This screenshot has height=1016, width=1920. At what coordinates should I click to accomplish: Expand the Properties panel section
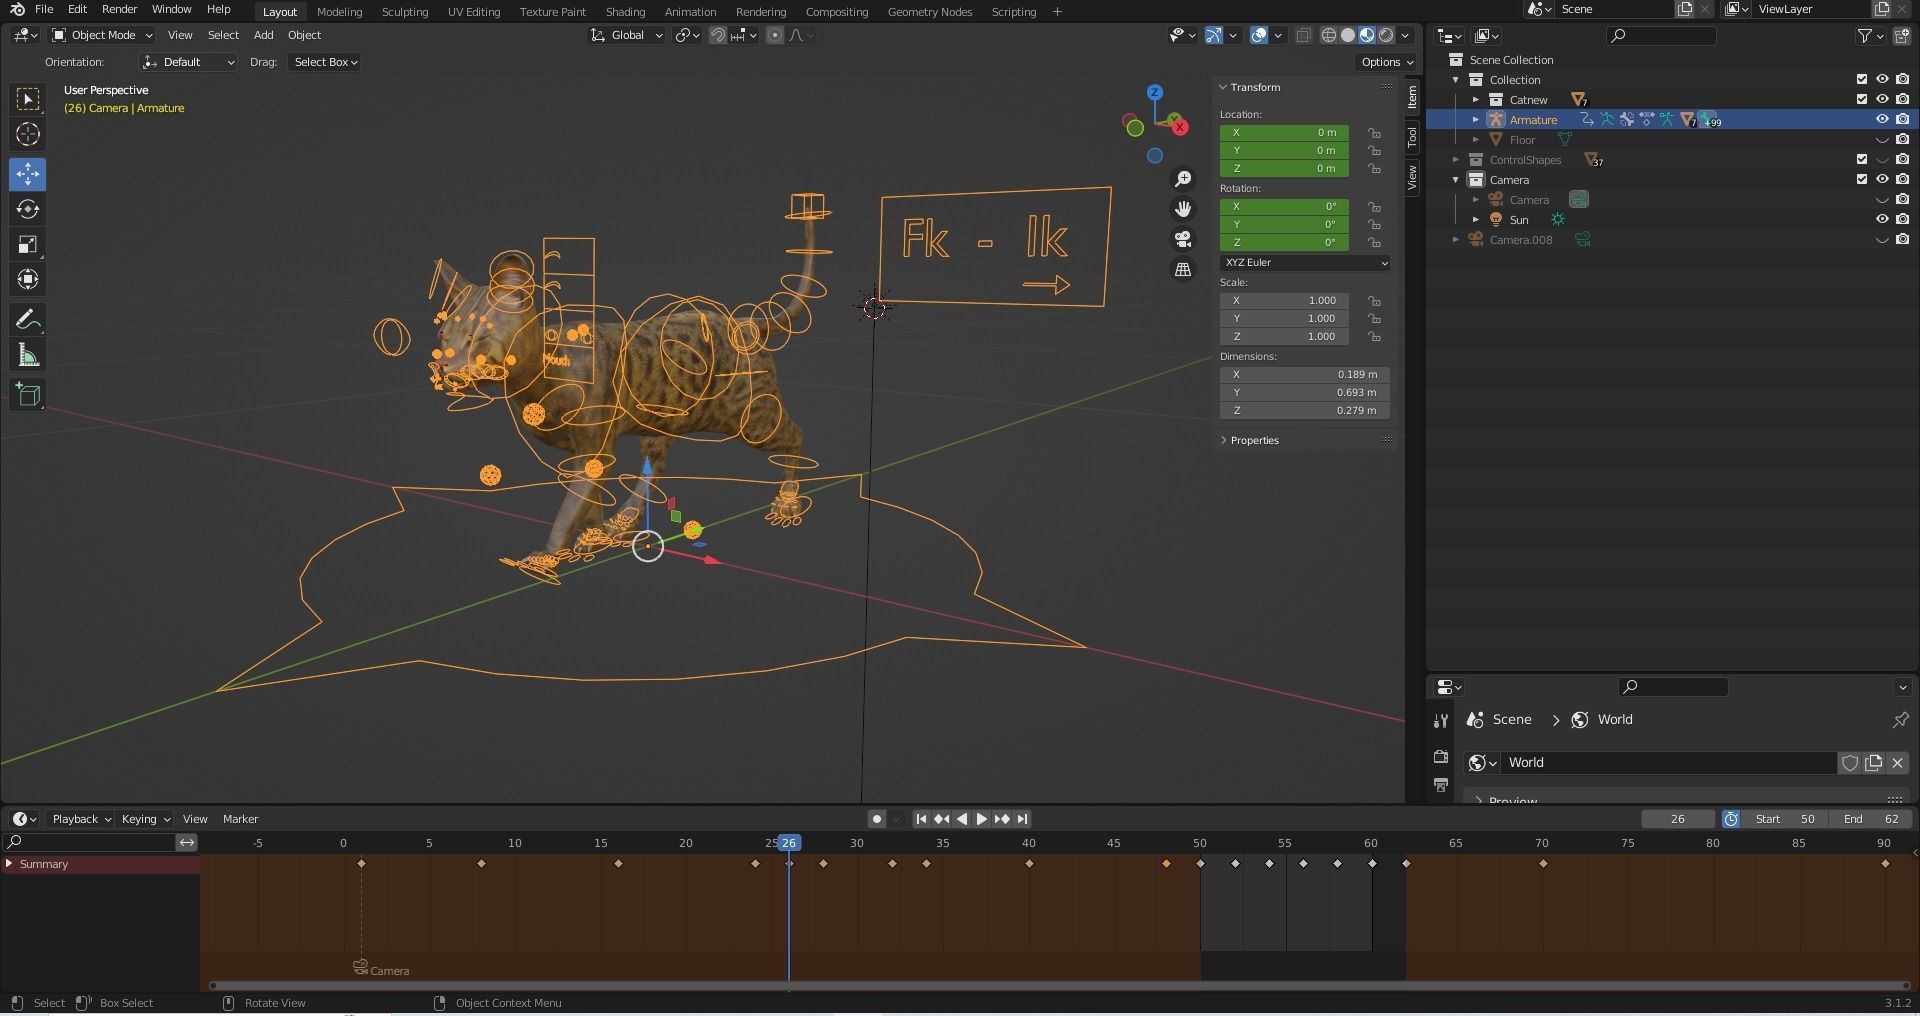(x=1254, y=440)
